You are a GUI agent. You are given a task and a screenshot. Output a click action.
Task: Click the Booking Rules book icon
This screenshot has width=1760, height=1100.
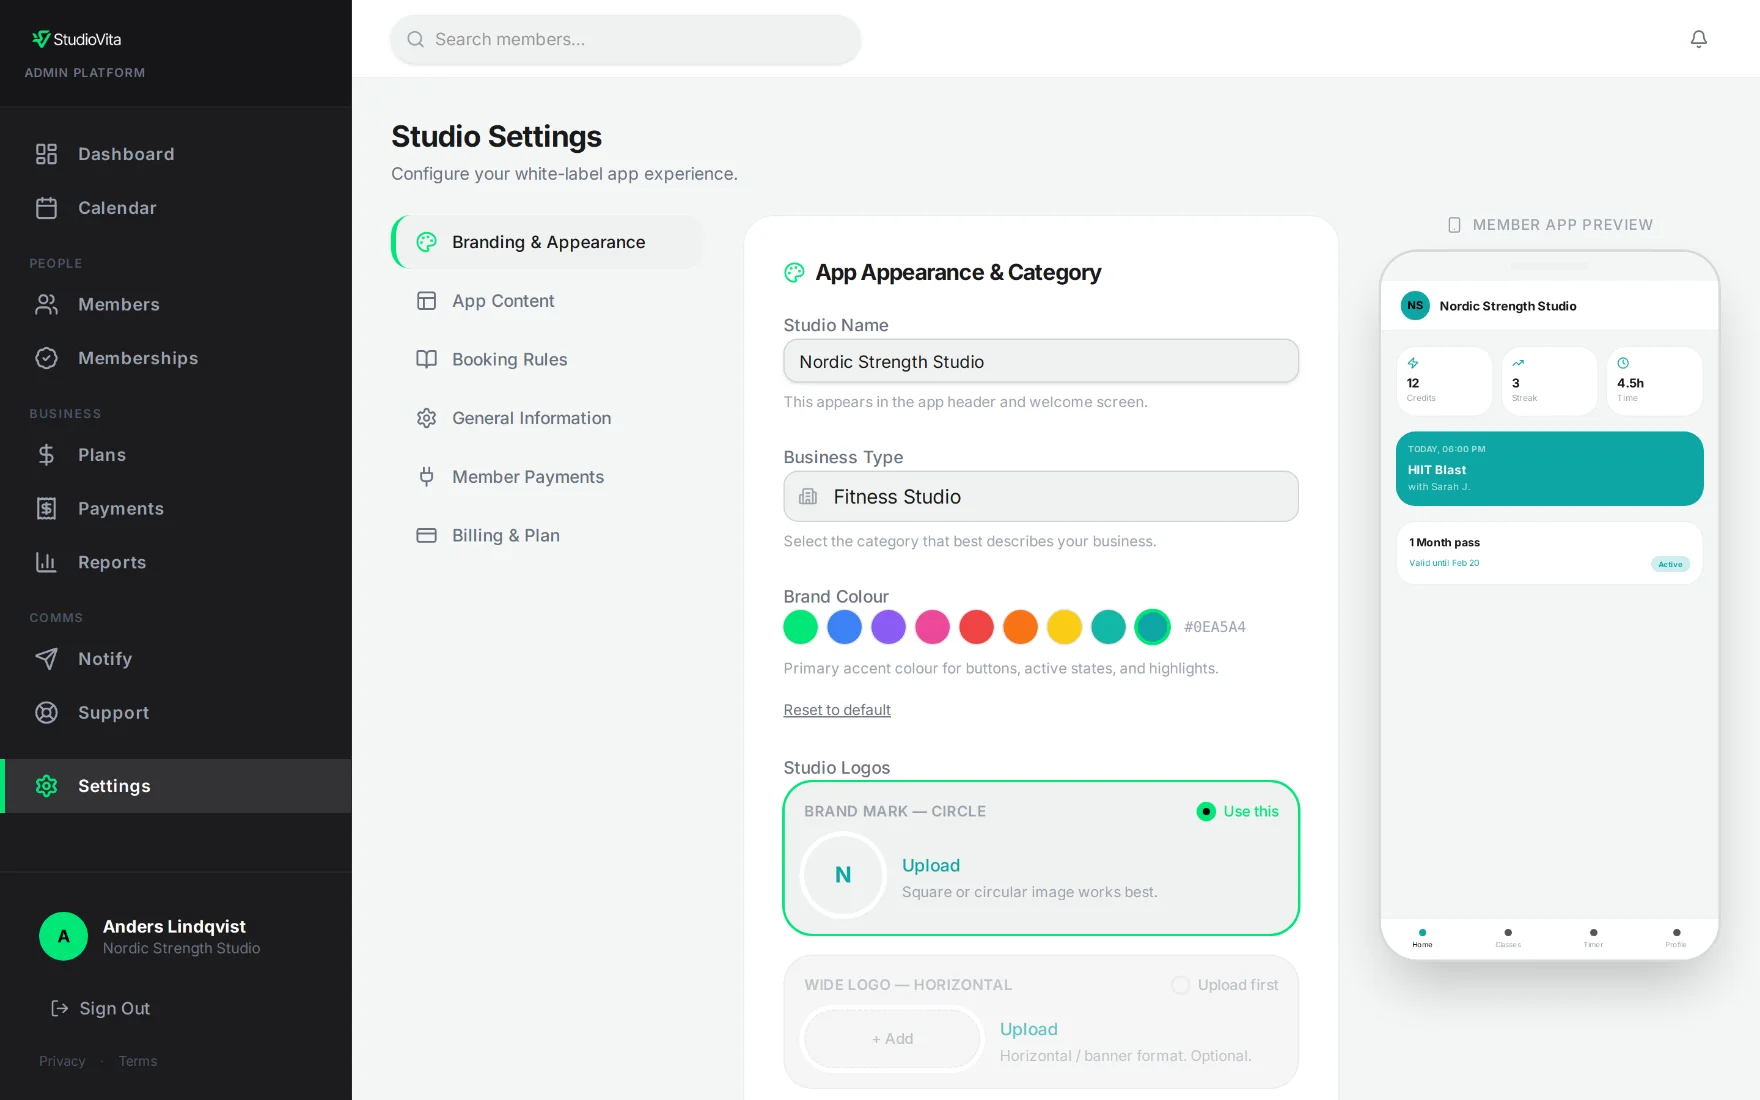(x=426, y=359)
